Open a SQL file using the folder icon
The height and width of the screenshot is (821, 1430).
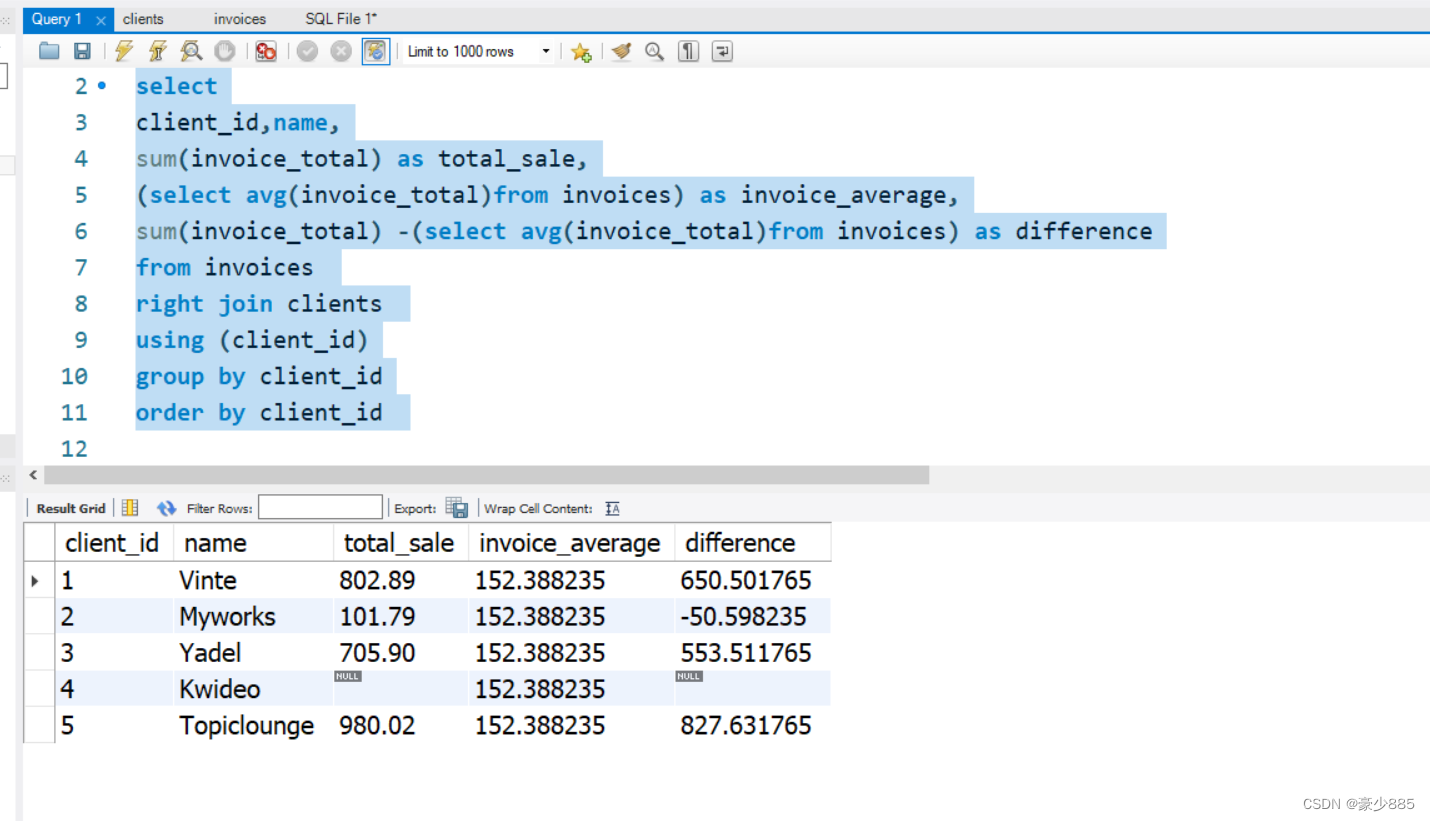coord(48,51)
